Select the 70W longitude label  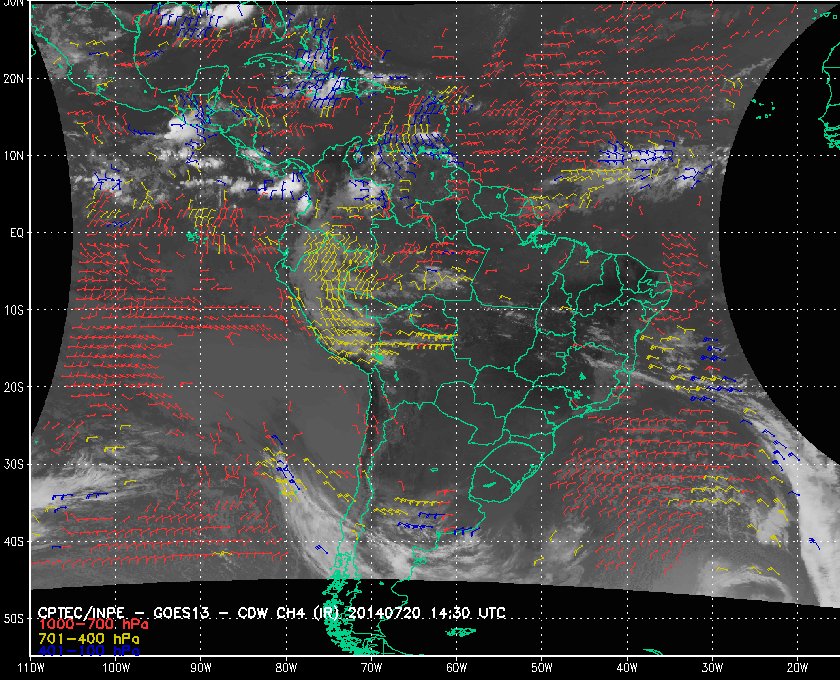point(371,667)
